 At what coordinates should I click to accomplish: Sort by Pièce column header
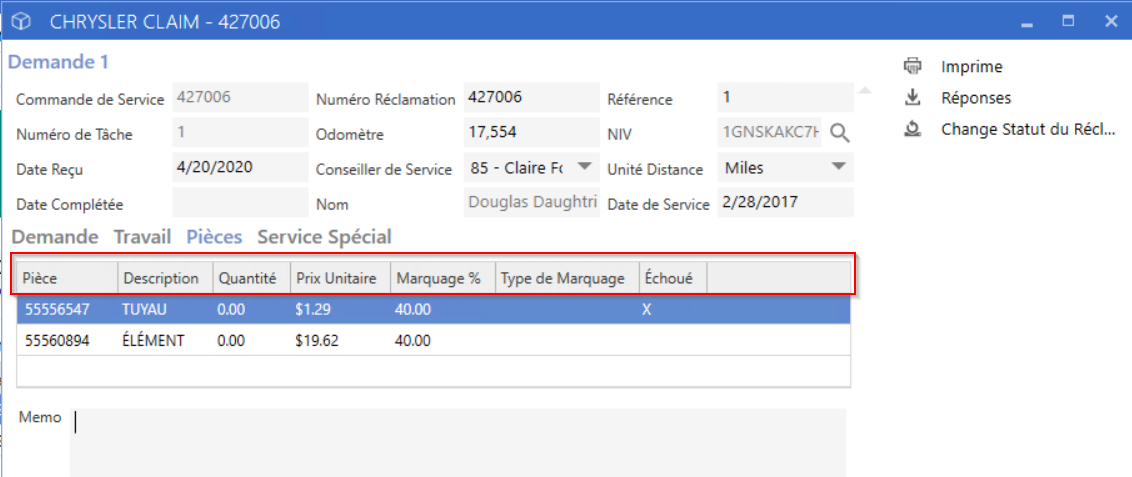[x=67, y=278]
